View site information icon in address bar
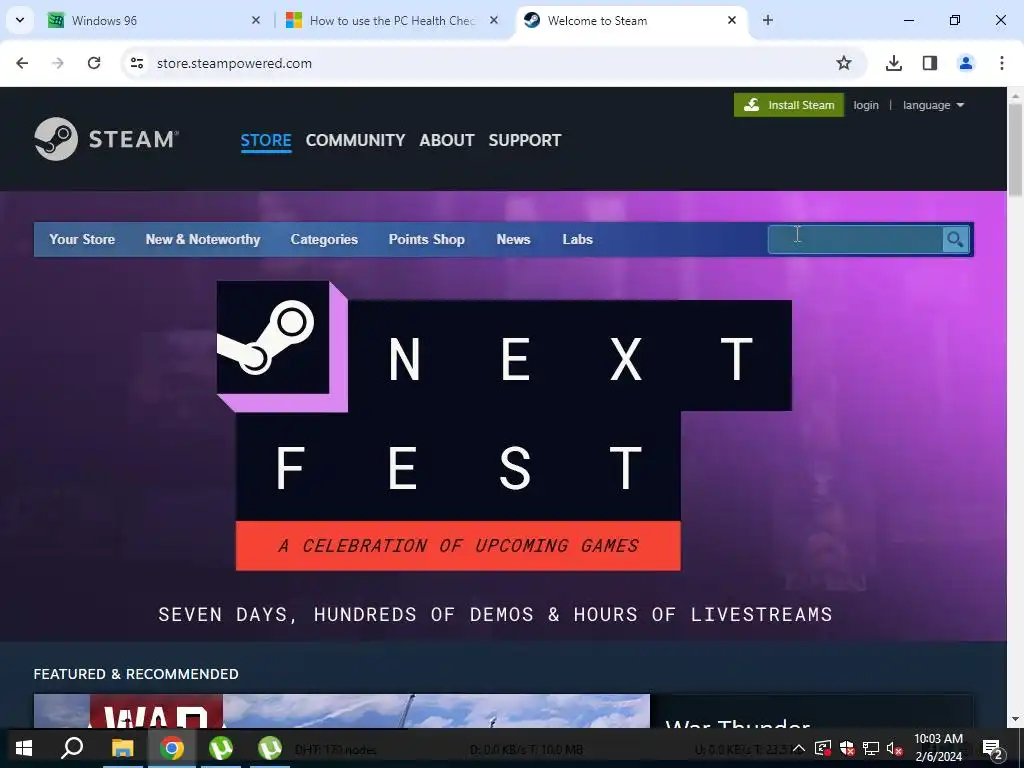 coord(136,63)
